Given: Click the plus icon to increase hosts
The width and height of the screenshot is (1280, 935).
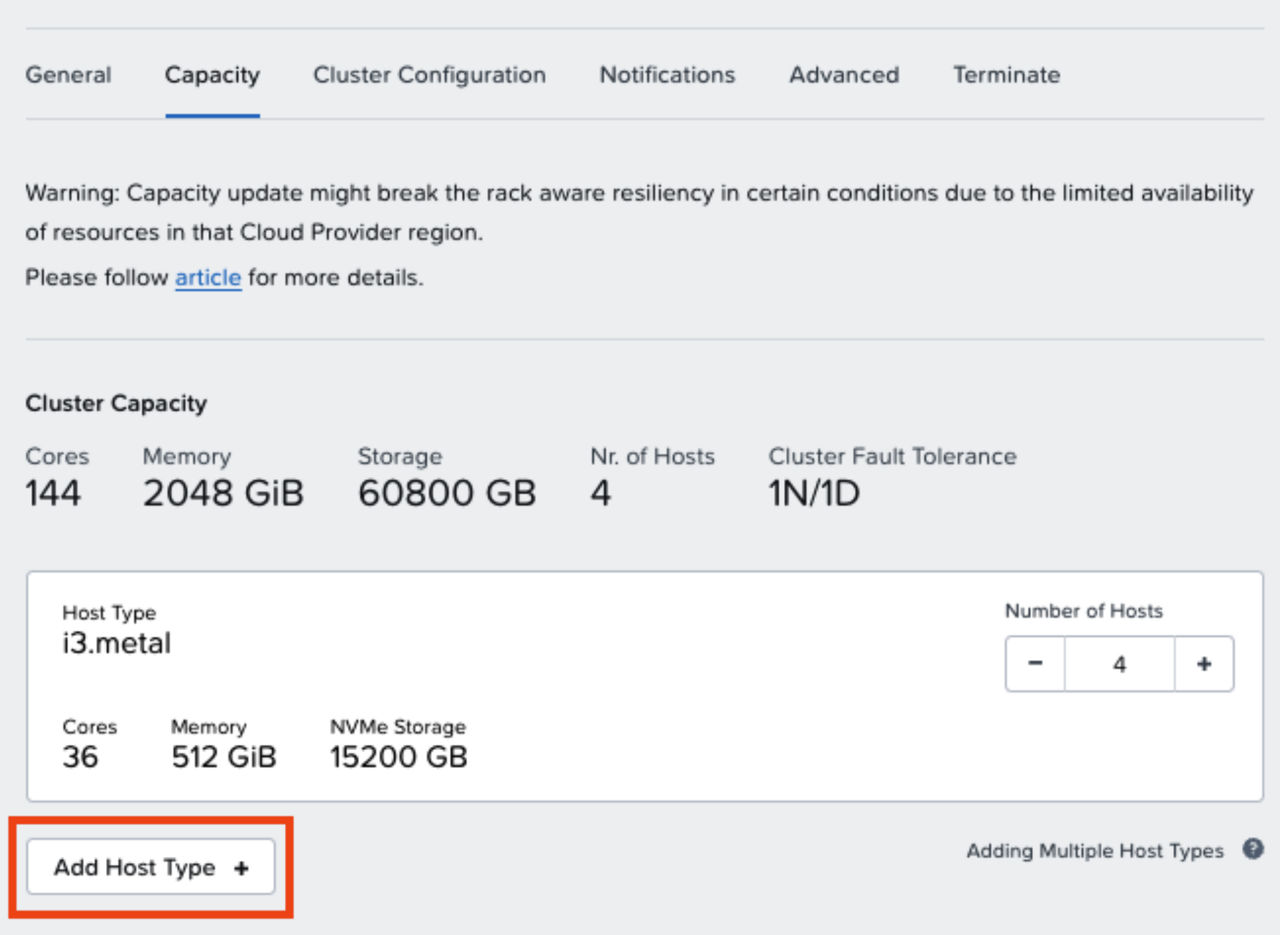Looking at the screenshot, I should (1204, 663).
